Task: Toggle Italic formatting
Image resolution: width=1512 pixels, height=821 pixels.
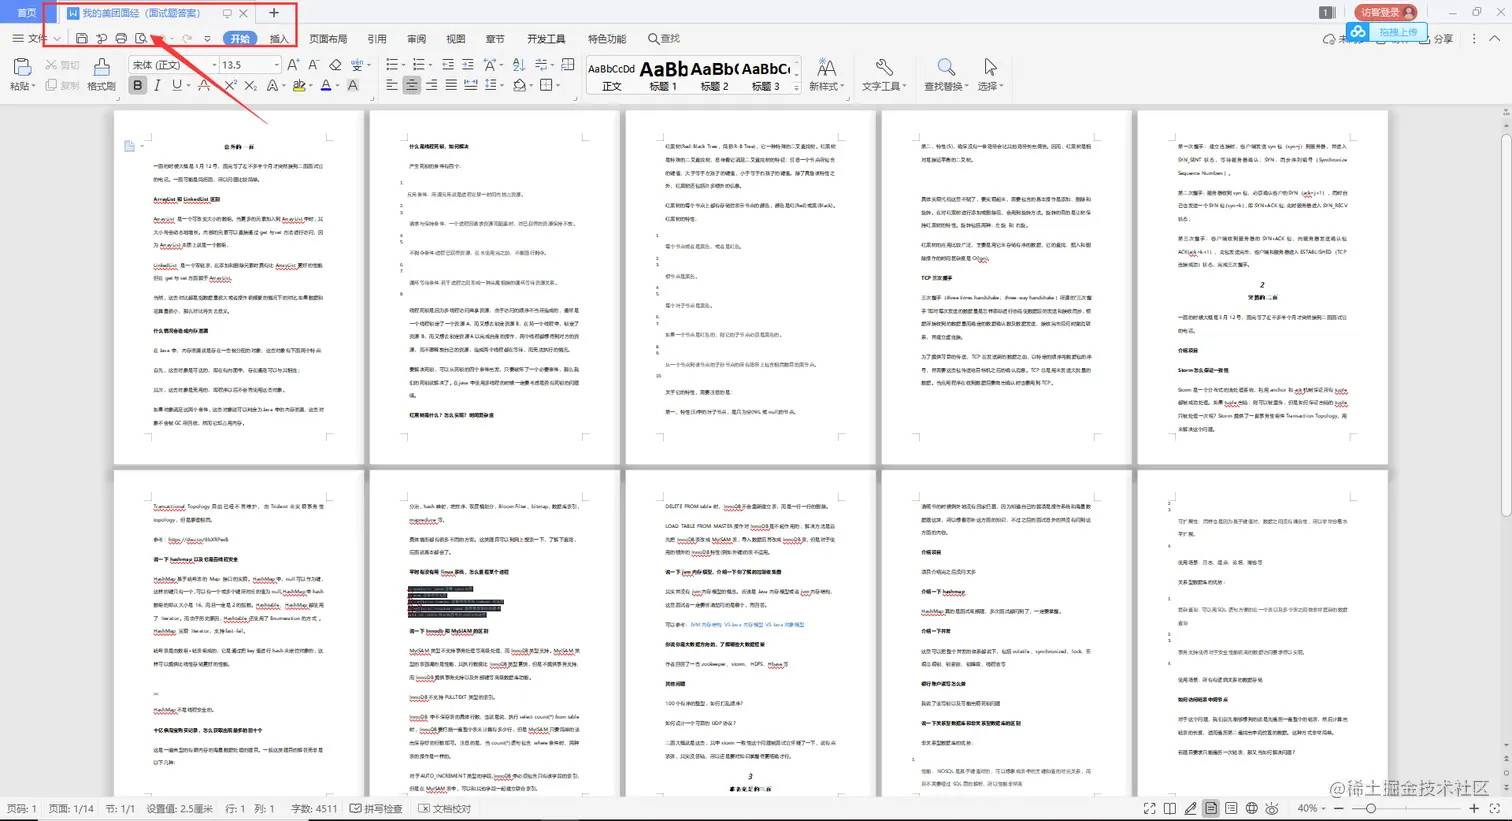Action: [x=157, y=86]
